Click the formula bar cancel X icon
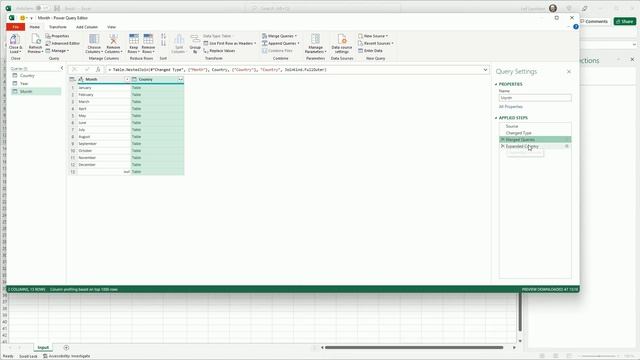 [75, 70]
